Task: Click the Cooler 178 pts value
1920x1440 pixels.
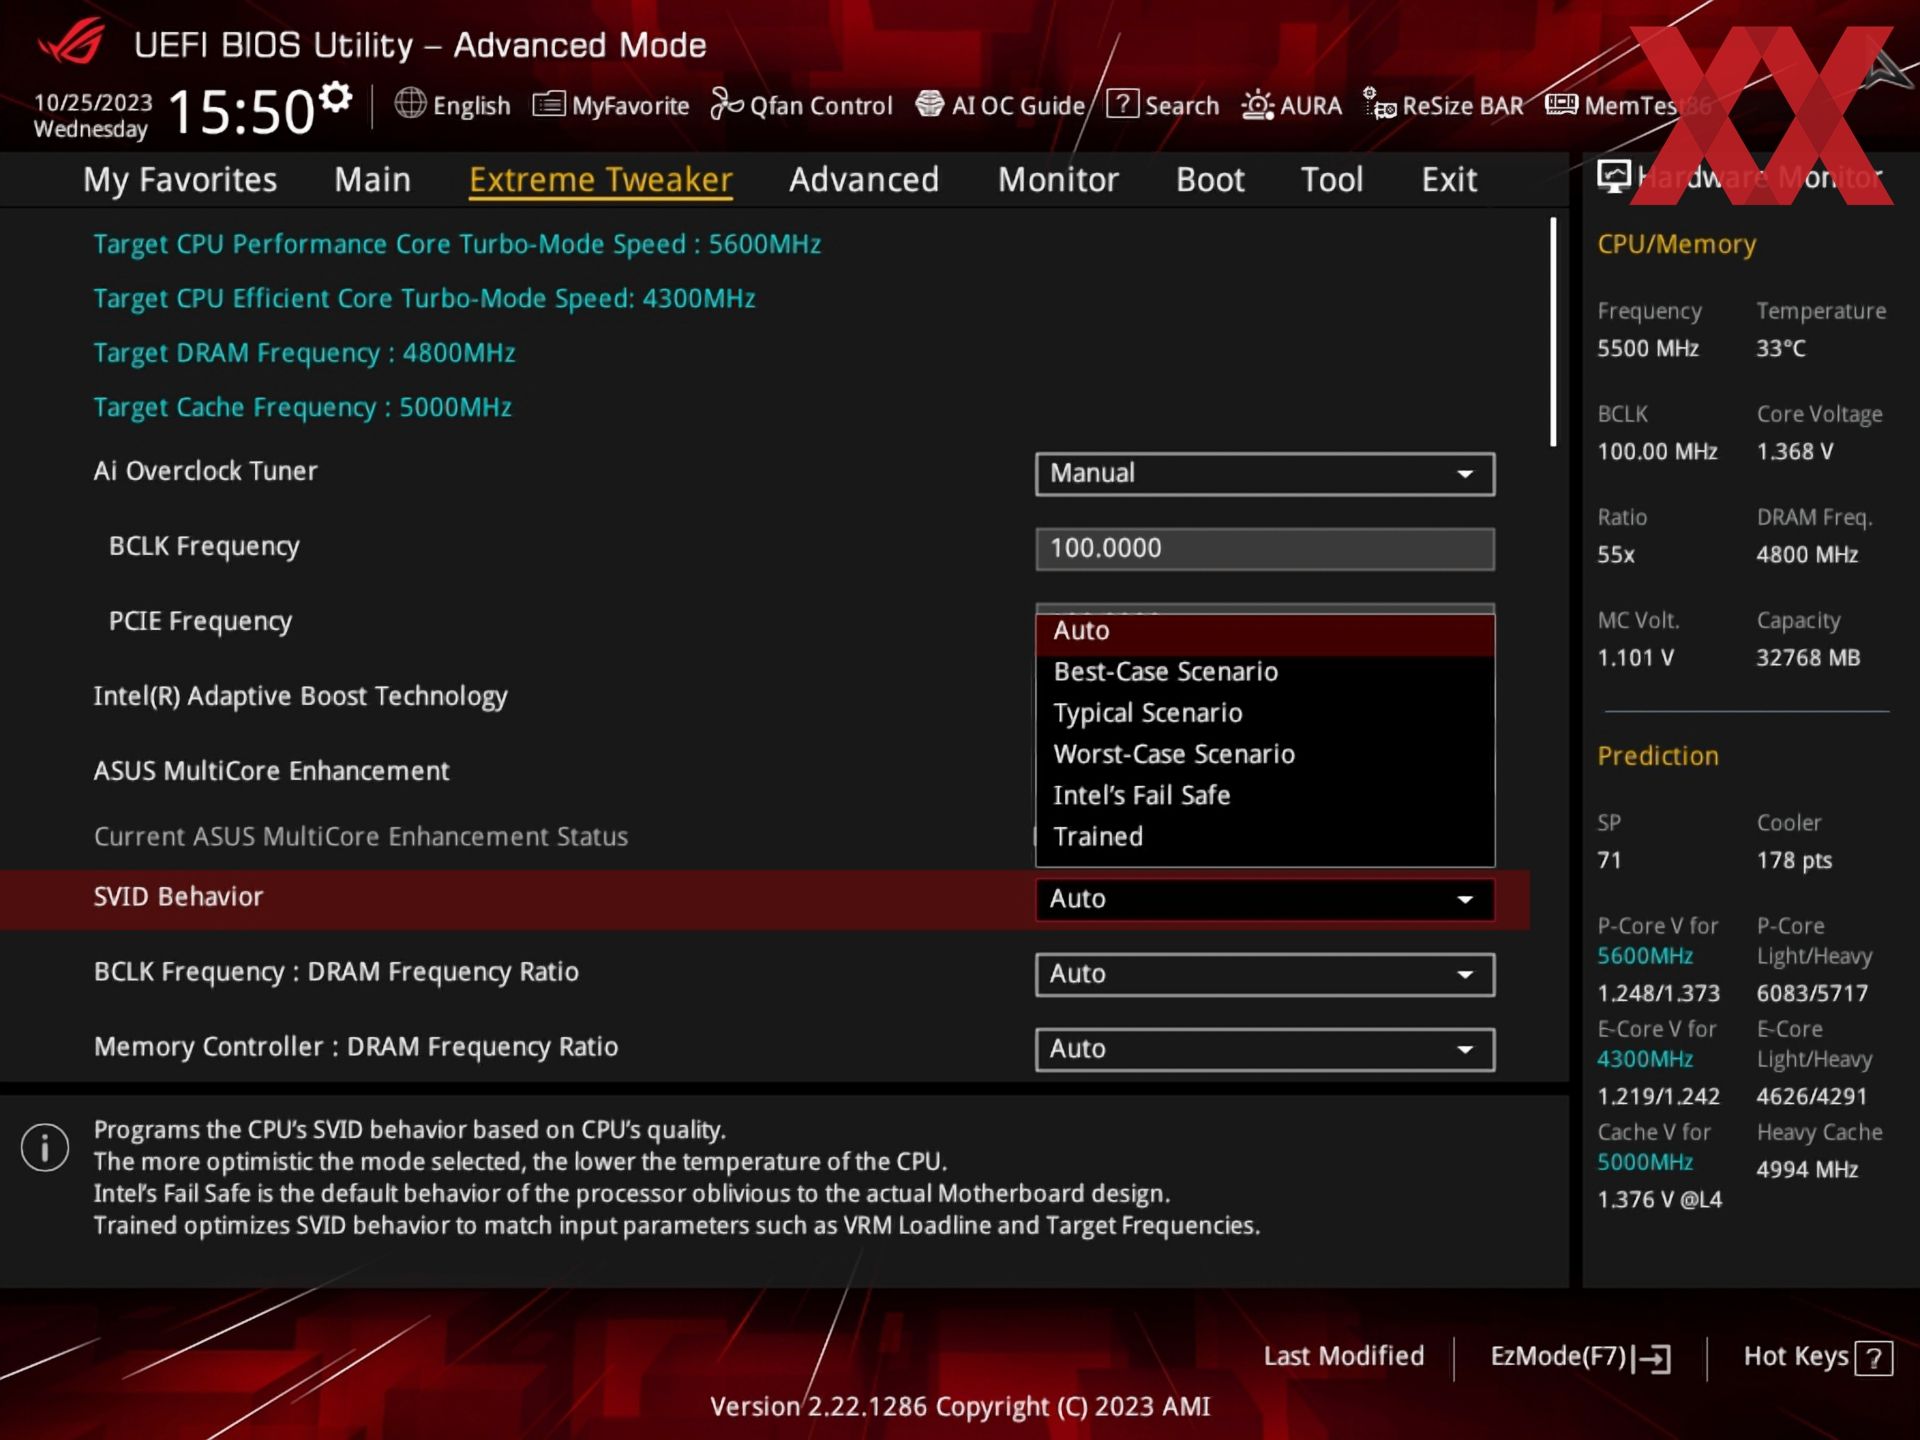Action: (x=1794, y=861)
